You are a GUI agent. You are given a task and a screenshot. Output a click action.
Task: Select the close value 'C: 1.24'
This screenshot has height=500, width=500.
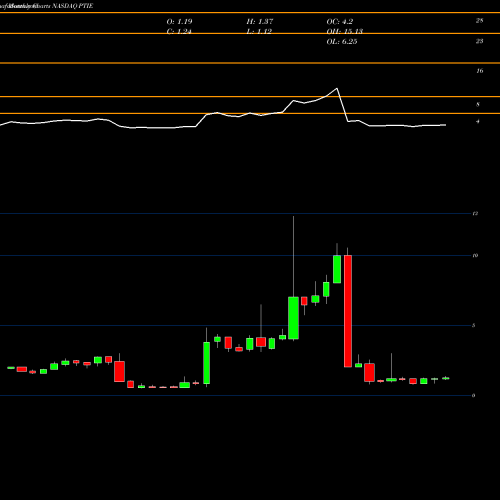point(179,31)
